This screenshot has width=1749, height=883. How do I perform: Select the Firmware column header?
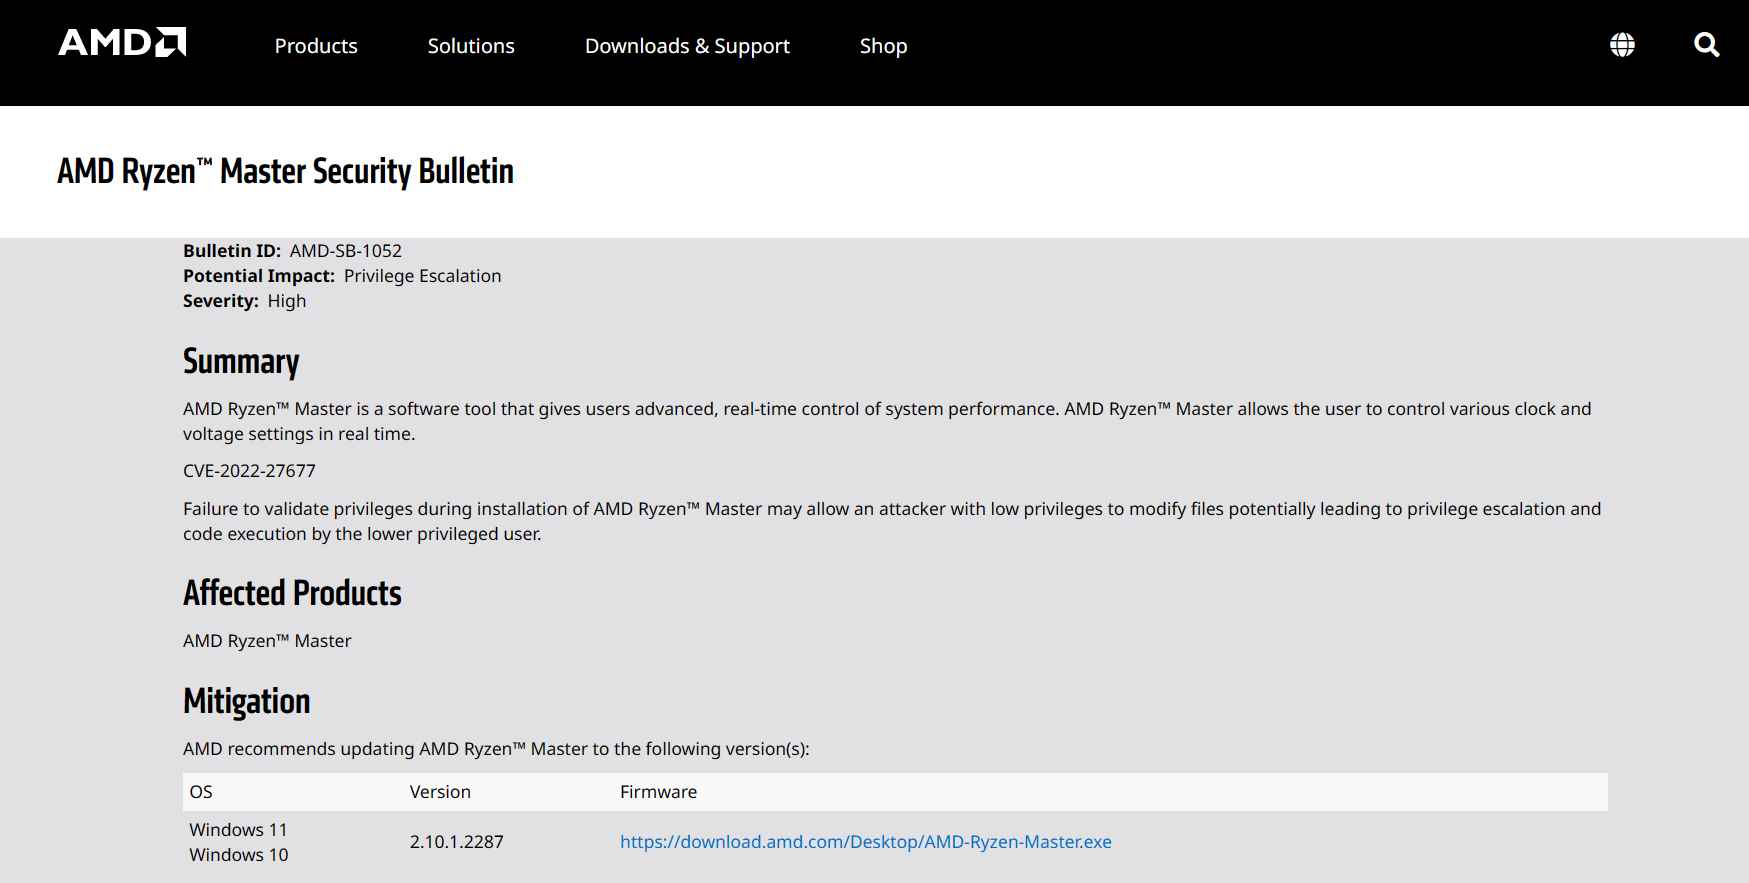coord(658,792)
